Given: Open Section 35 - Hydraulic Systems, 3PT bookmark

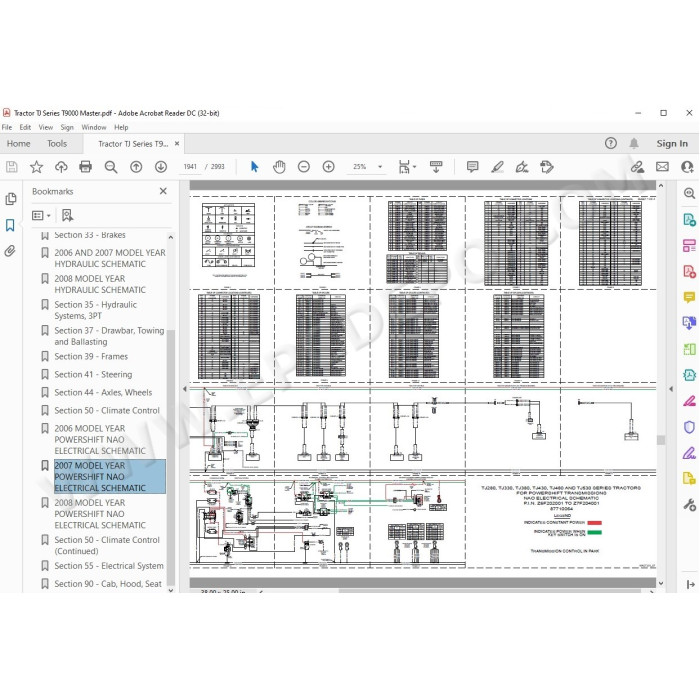Looking at the screenshot, I should [x=96, y=310].
